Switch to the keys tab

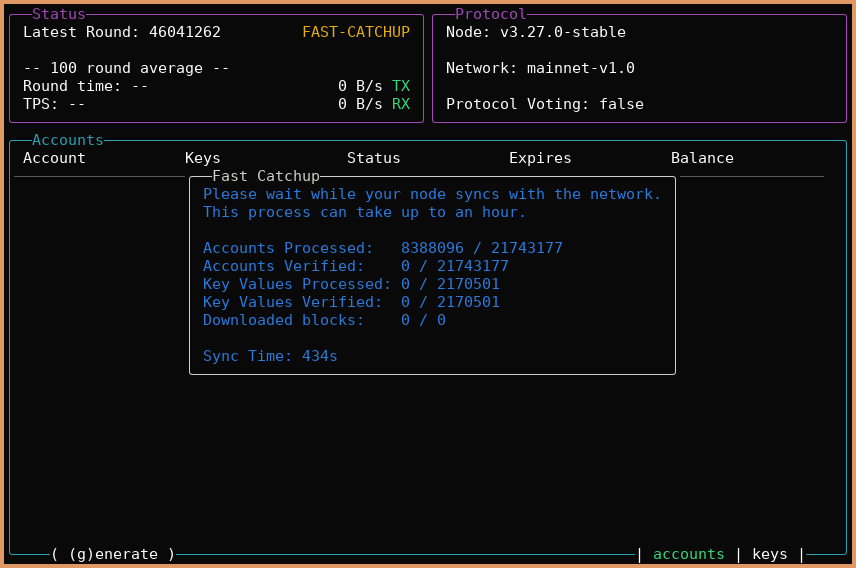point(770,554)
